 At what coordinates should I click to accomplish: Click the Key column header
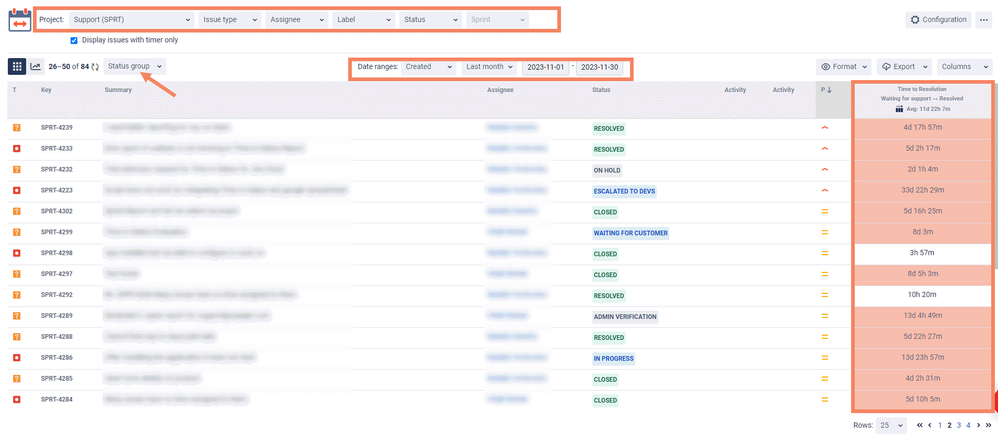coord(46,90)
